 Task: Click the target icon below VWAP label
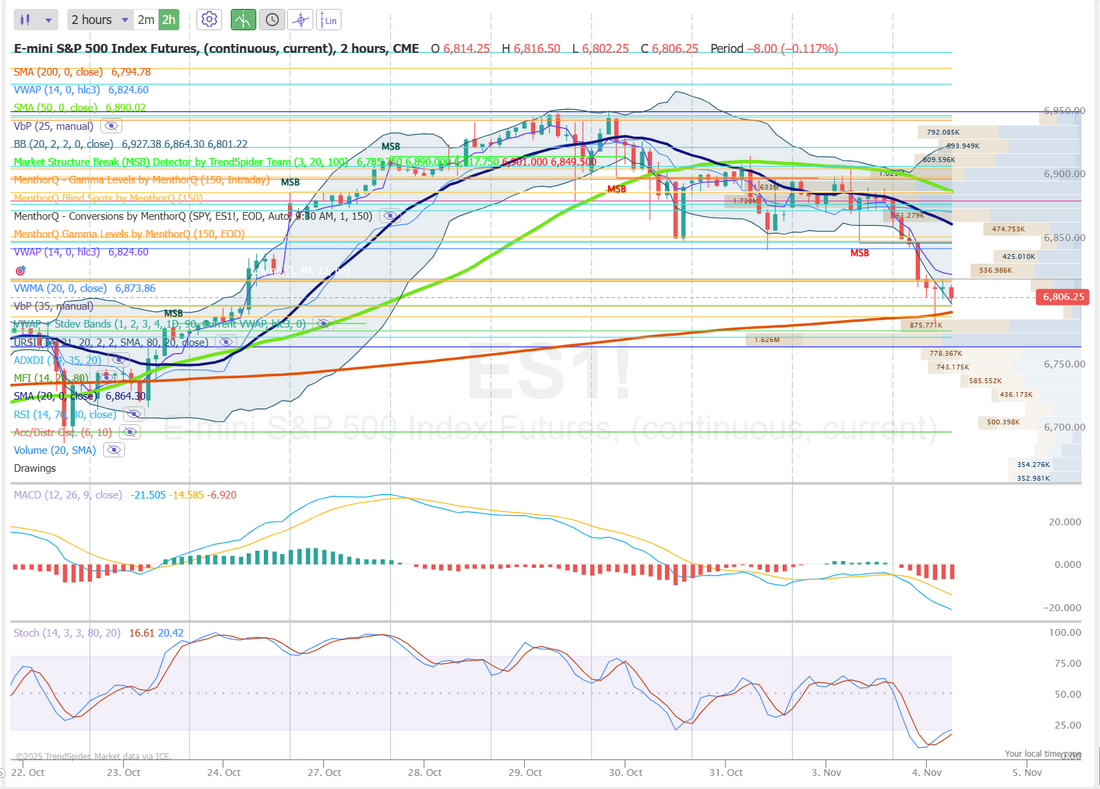point(21,271)
